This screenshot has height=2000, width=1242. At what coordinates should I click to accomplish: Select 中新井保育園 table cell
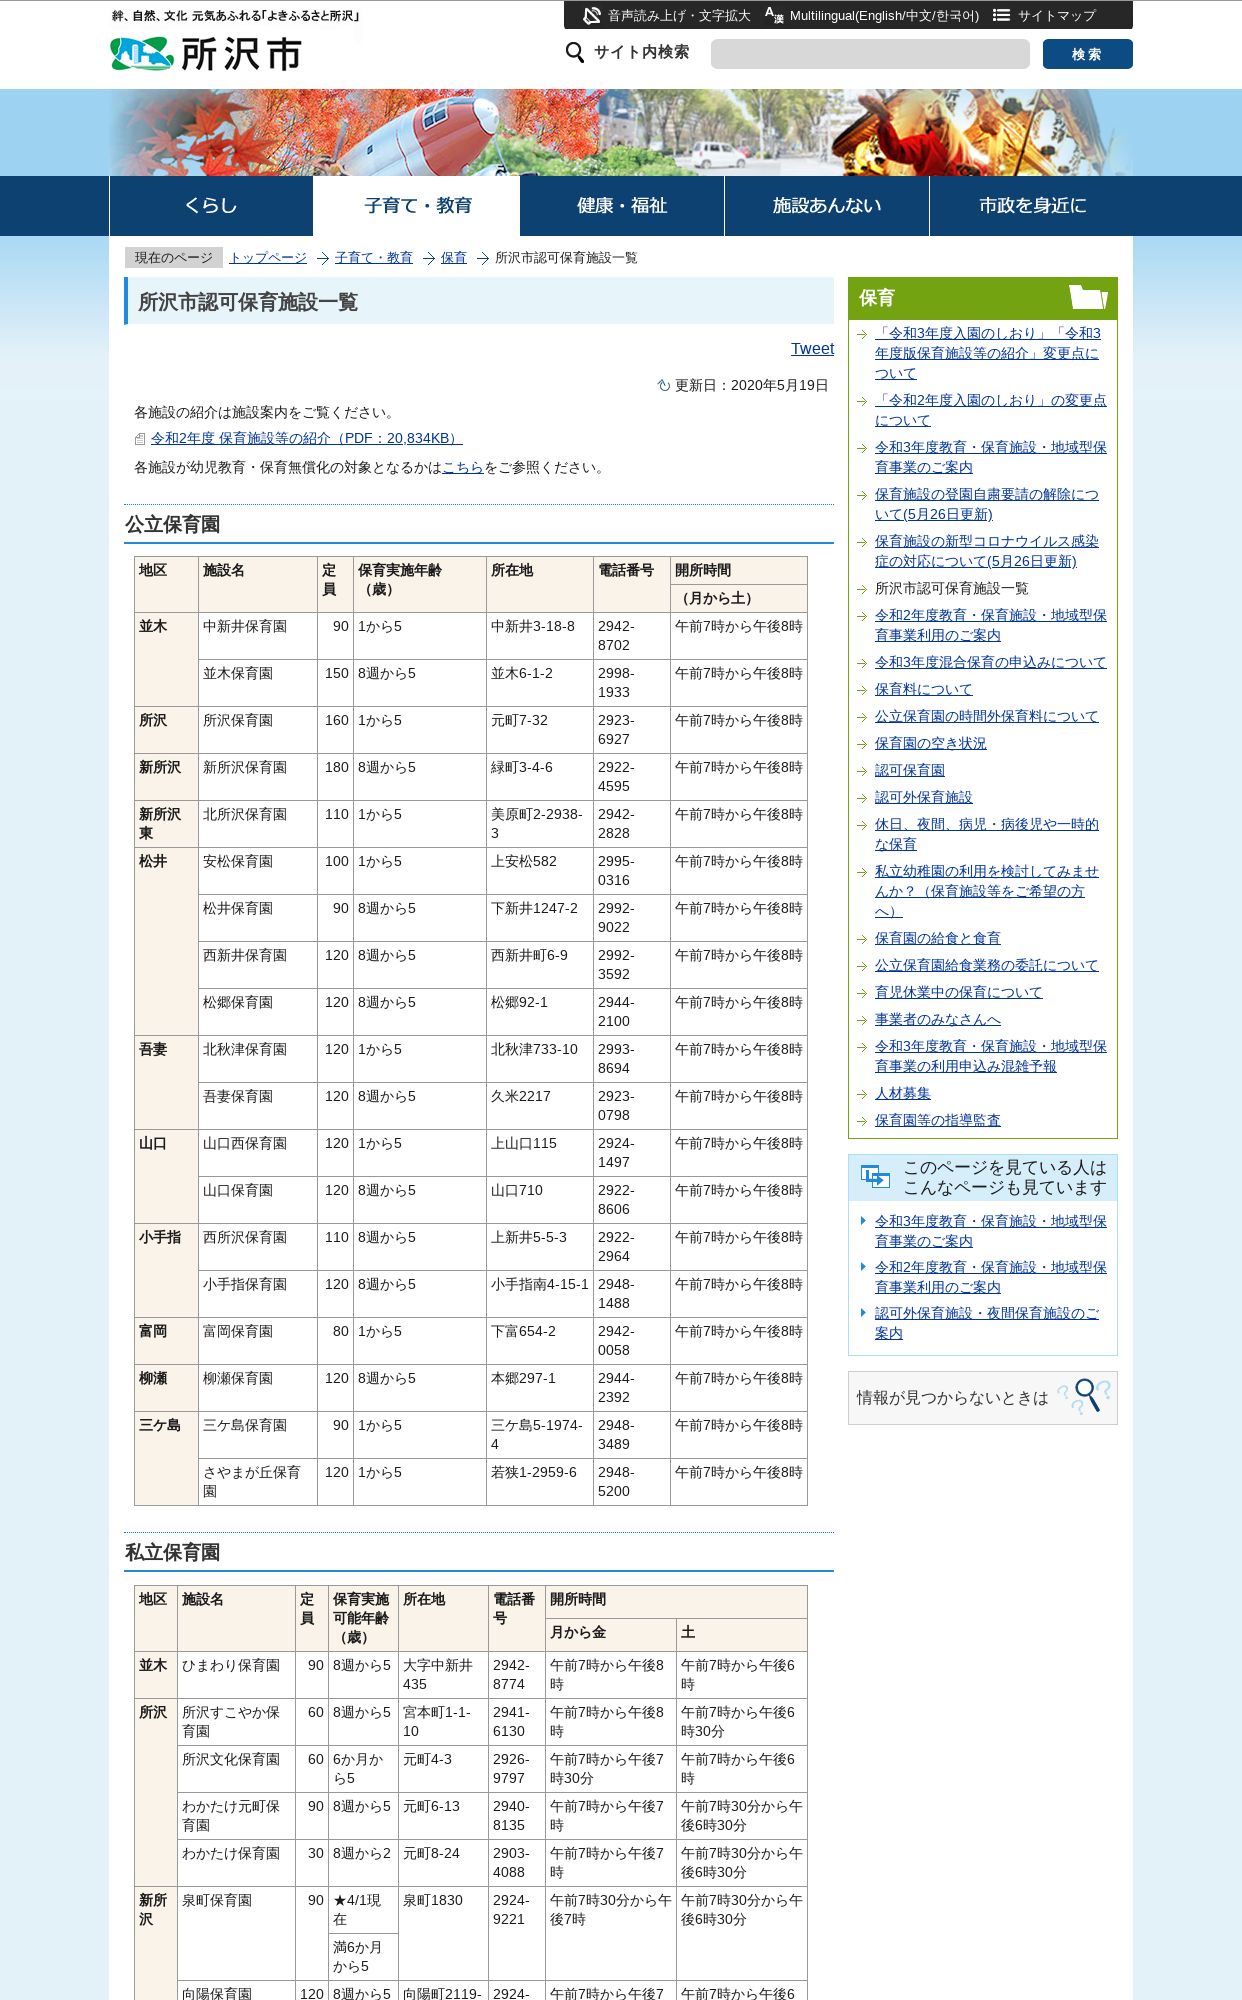click(258, 636)
